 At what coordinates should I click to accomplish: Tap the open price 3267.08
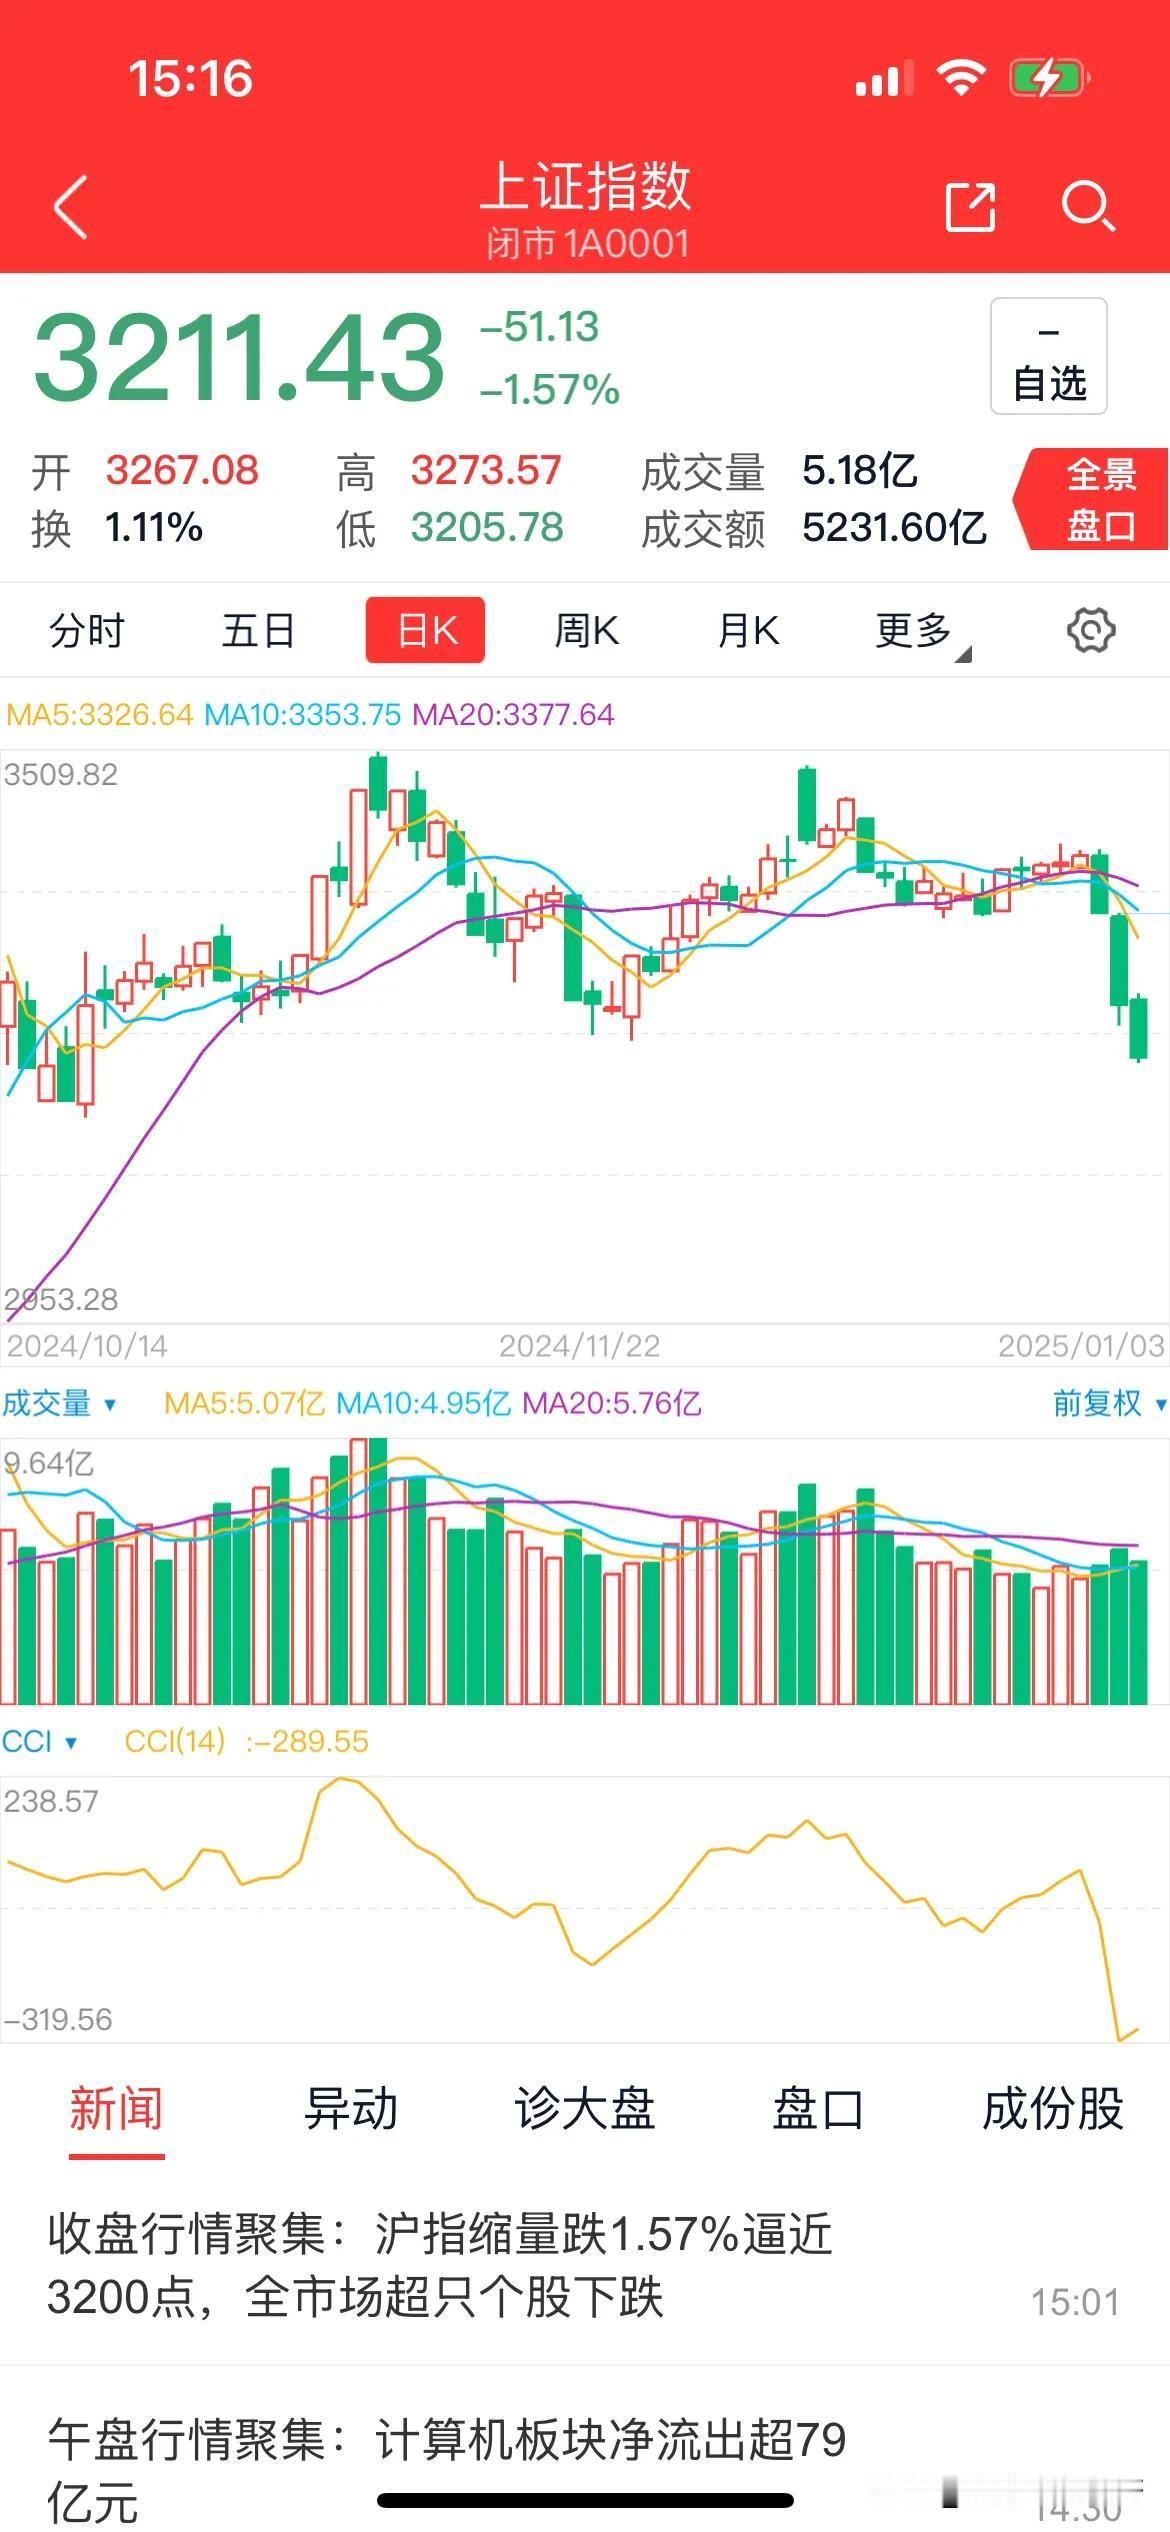point(182,470)
